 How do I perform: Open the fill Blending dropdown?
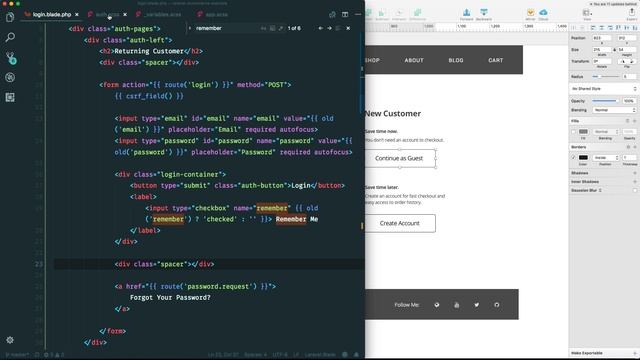[x=606, y=131]
